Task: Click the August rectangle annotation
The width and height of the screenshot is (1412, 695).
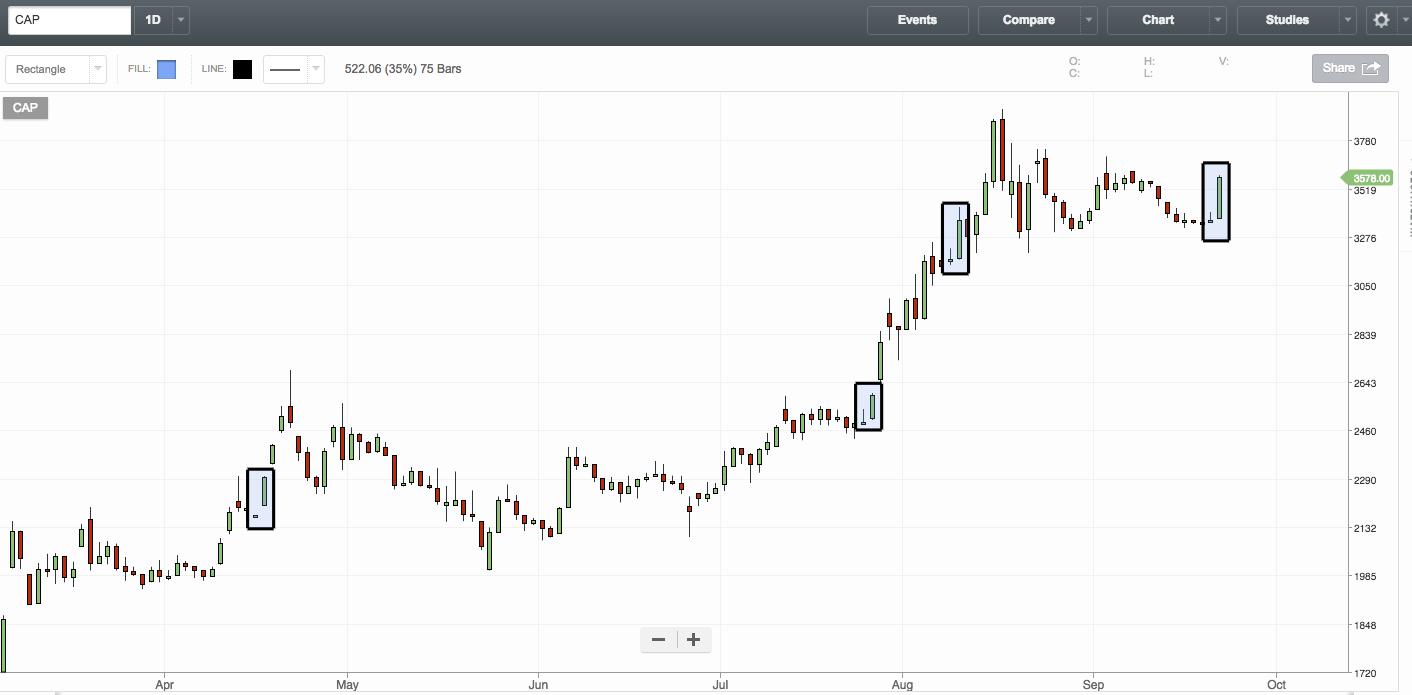Action: [956, 239]
